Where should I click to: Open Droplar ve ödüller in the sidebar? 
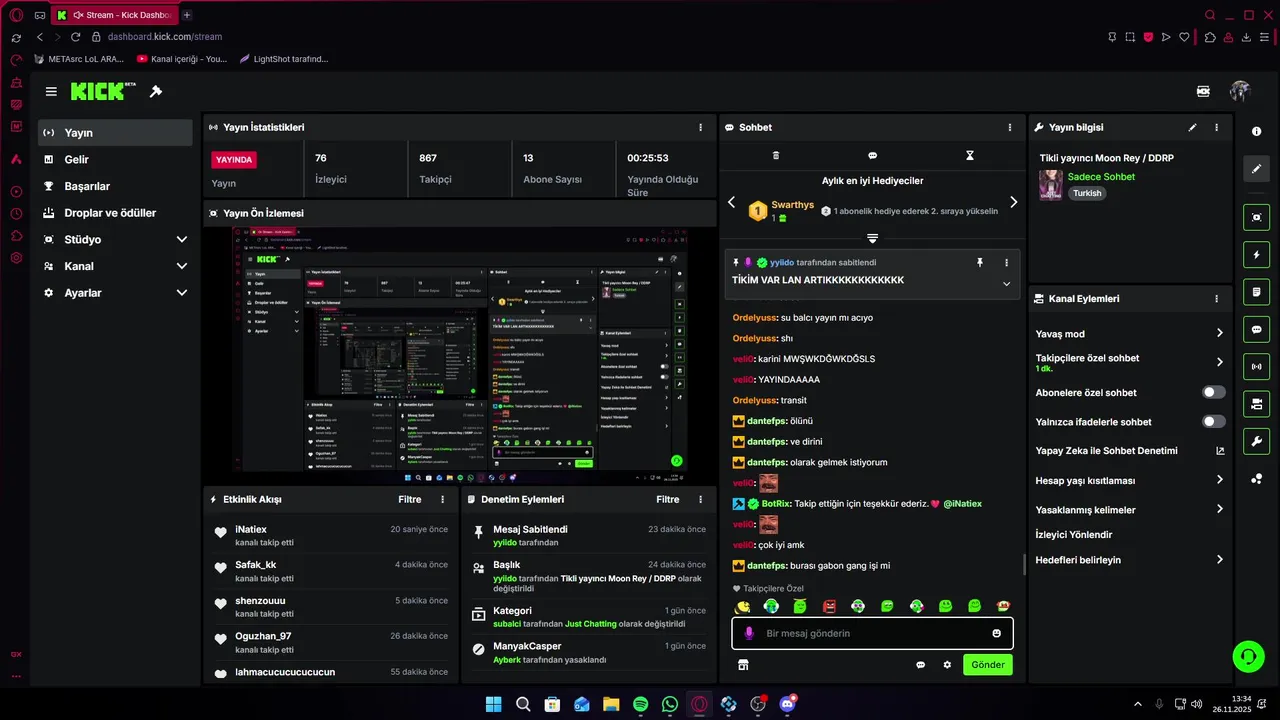(115, 213)
